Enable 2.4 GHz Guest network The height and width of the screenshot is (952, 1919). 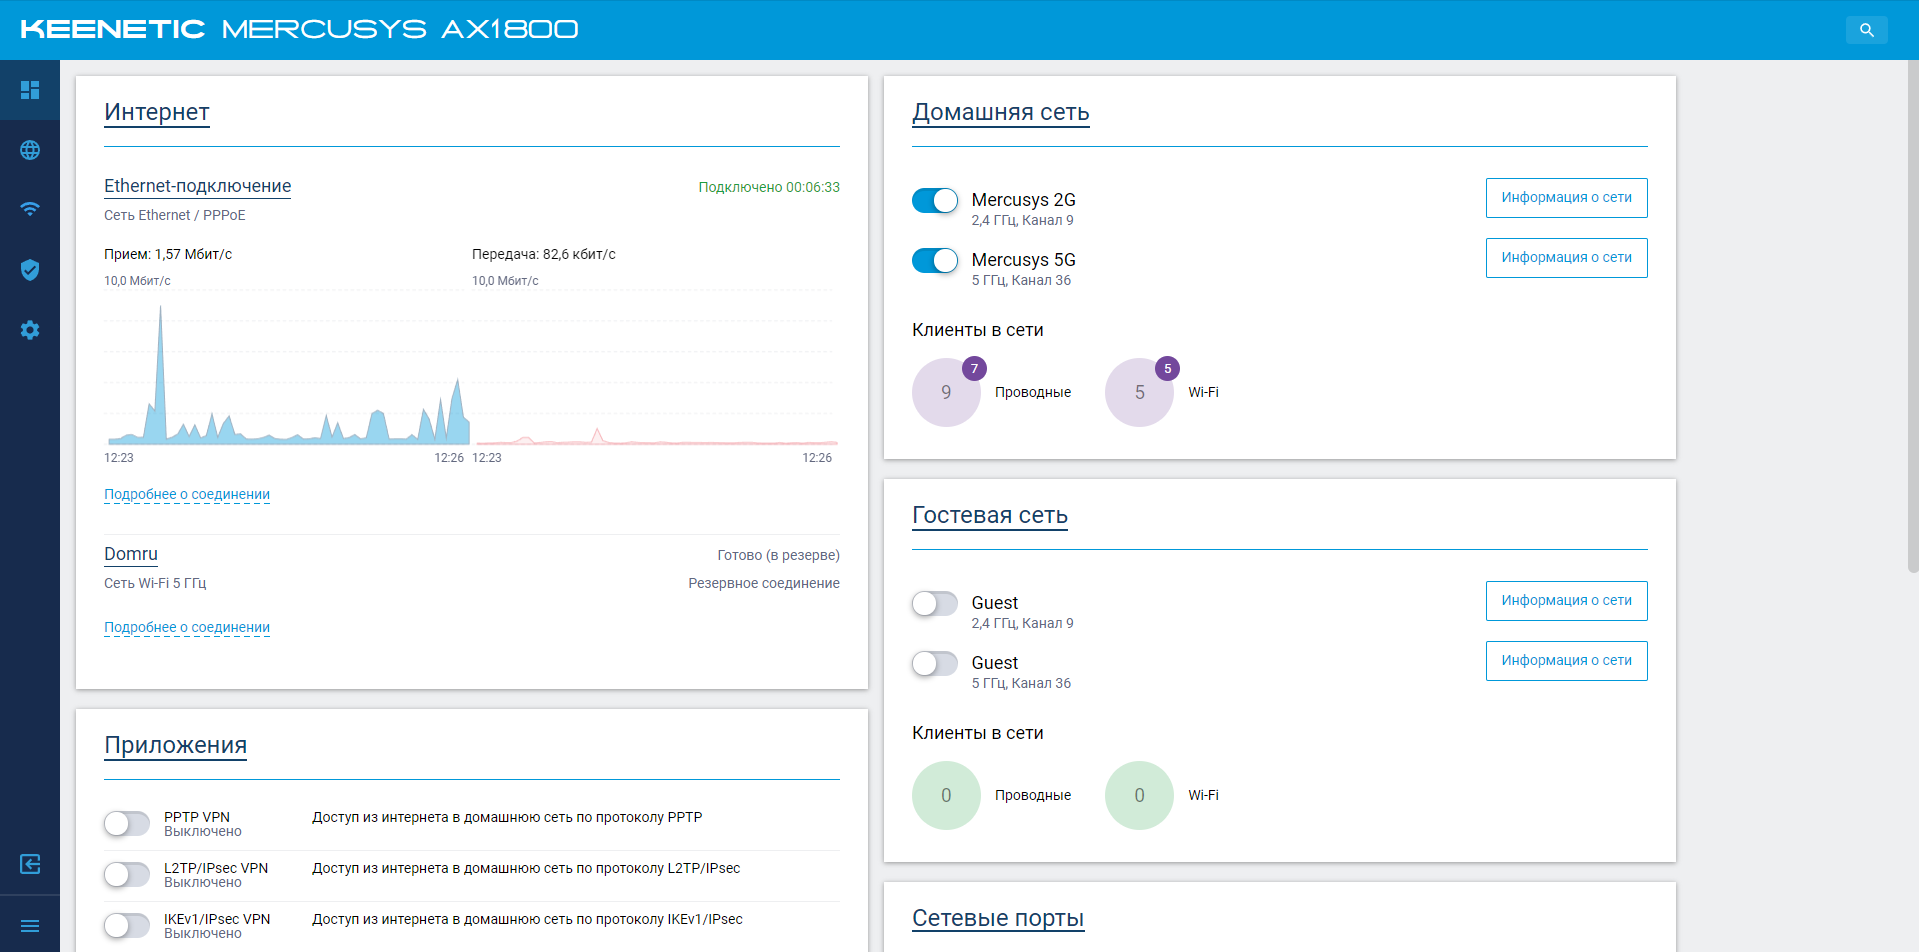click(935, 603)
